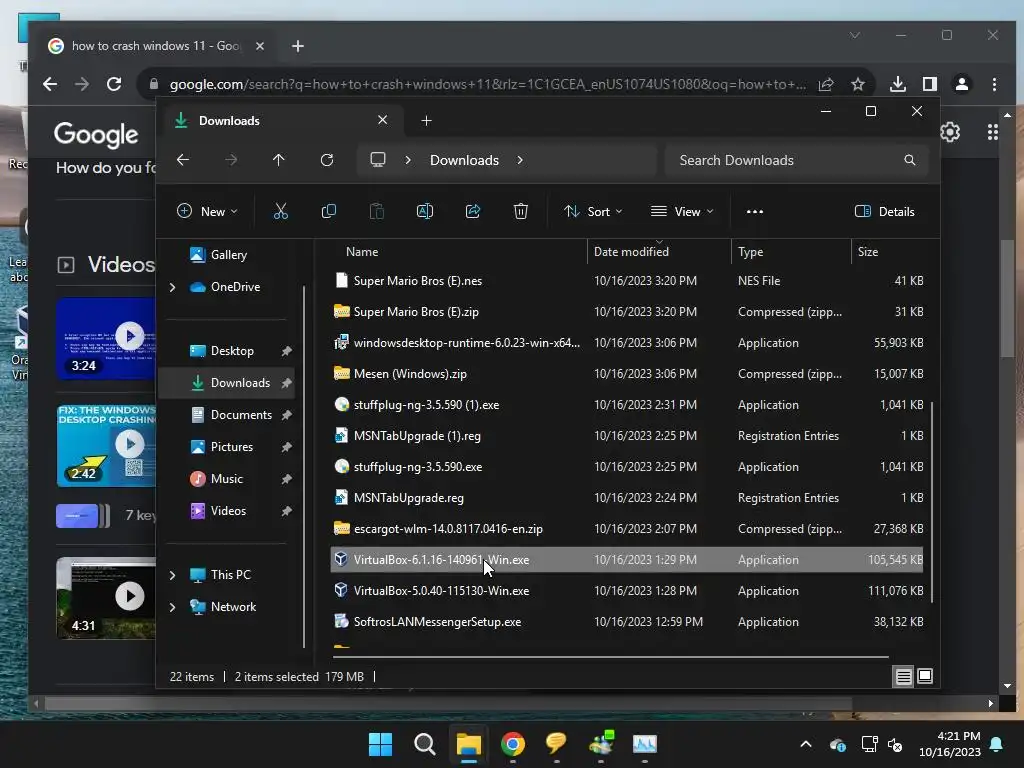Add a new Explorer tab

(x=426, y=121)
